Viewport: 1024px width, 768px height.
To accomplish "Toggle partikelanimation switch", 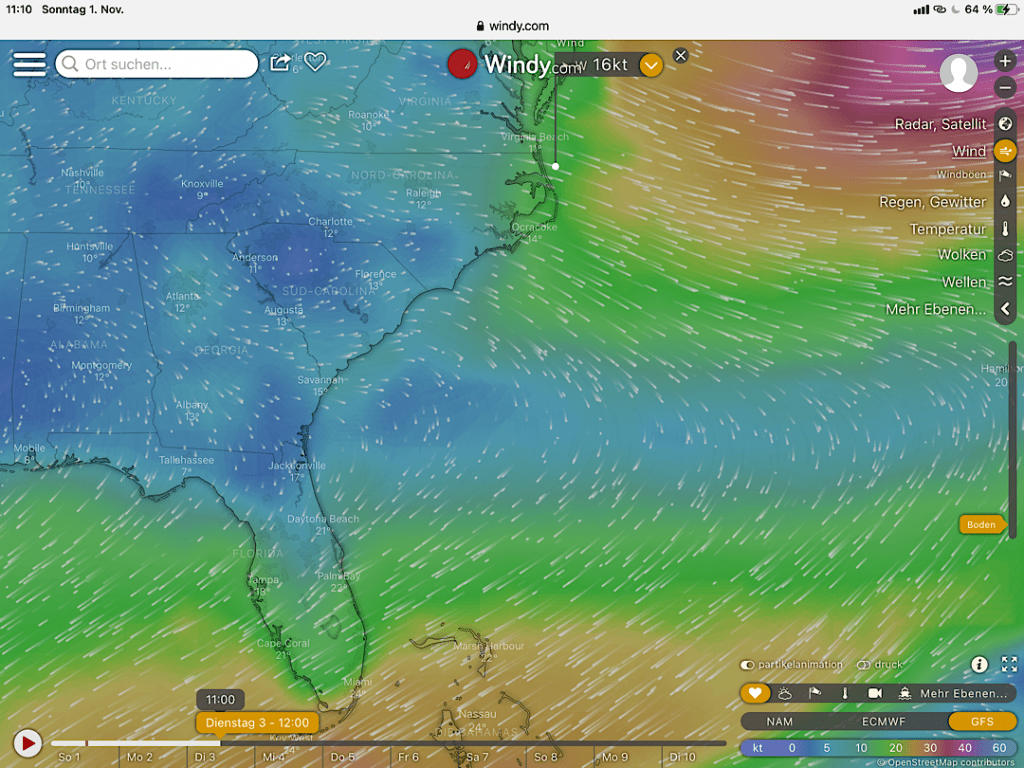I will coord(747,665).
